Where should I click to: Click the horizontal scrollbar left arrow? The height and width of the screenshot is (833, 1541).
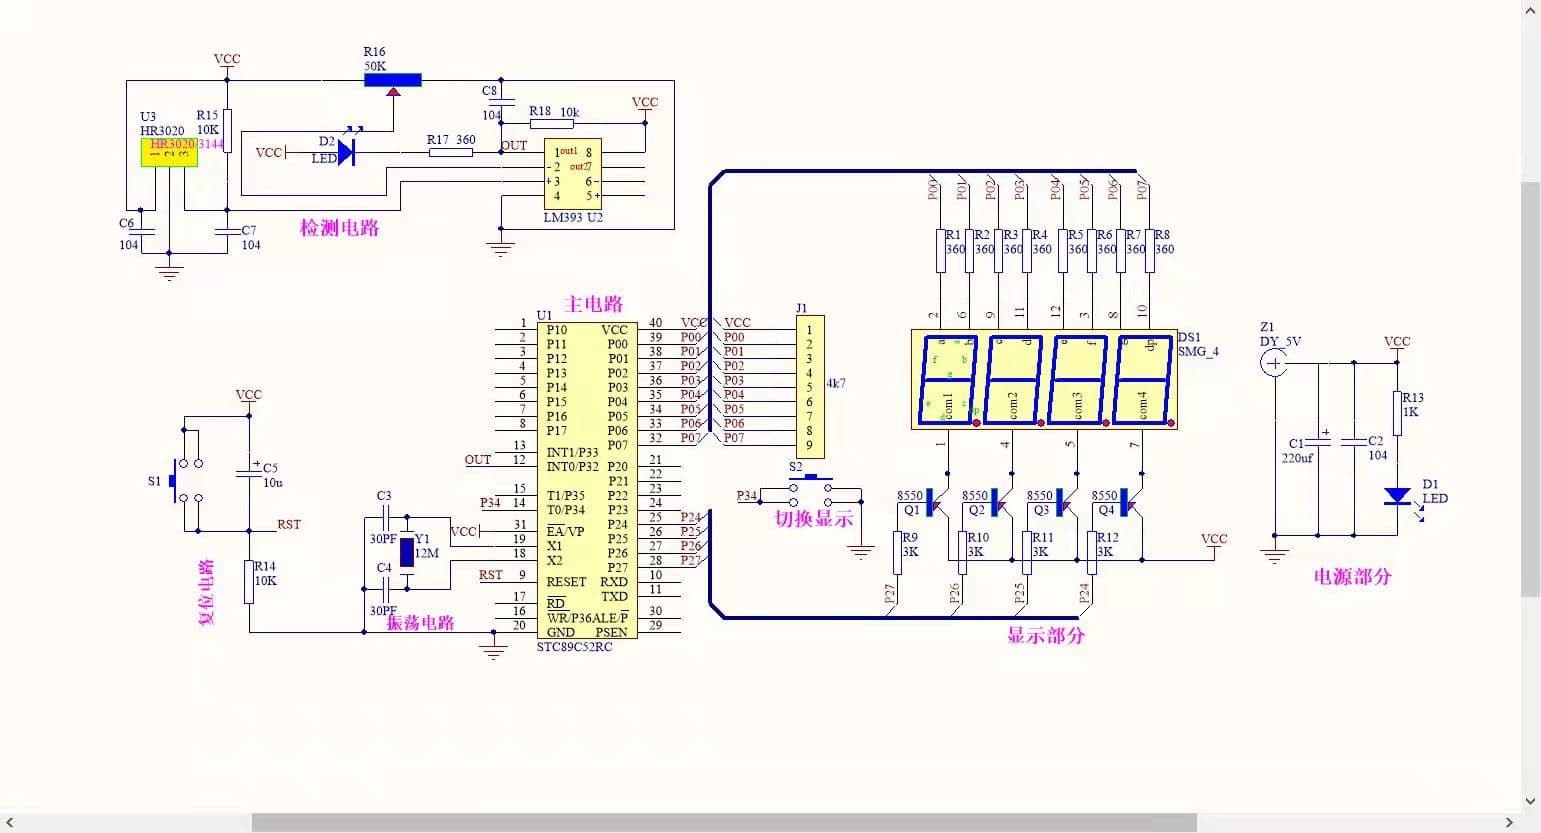[x=10, y=822]
